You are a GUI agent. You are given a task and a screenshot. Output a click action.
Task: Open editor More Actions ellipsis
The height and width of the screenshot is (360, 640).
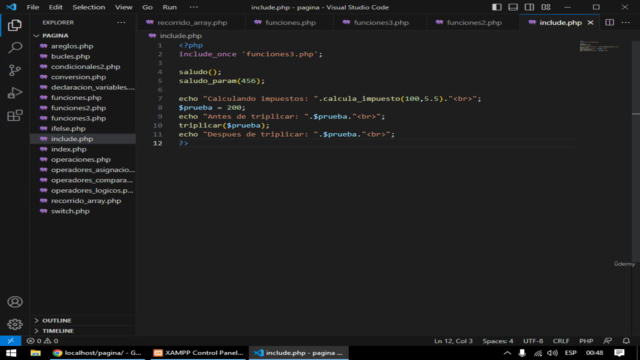[x=626, y=22]
